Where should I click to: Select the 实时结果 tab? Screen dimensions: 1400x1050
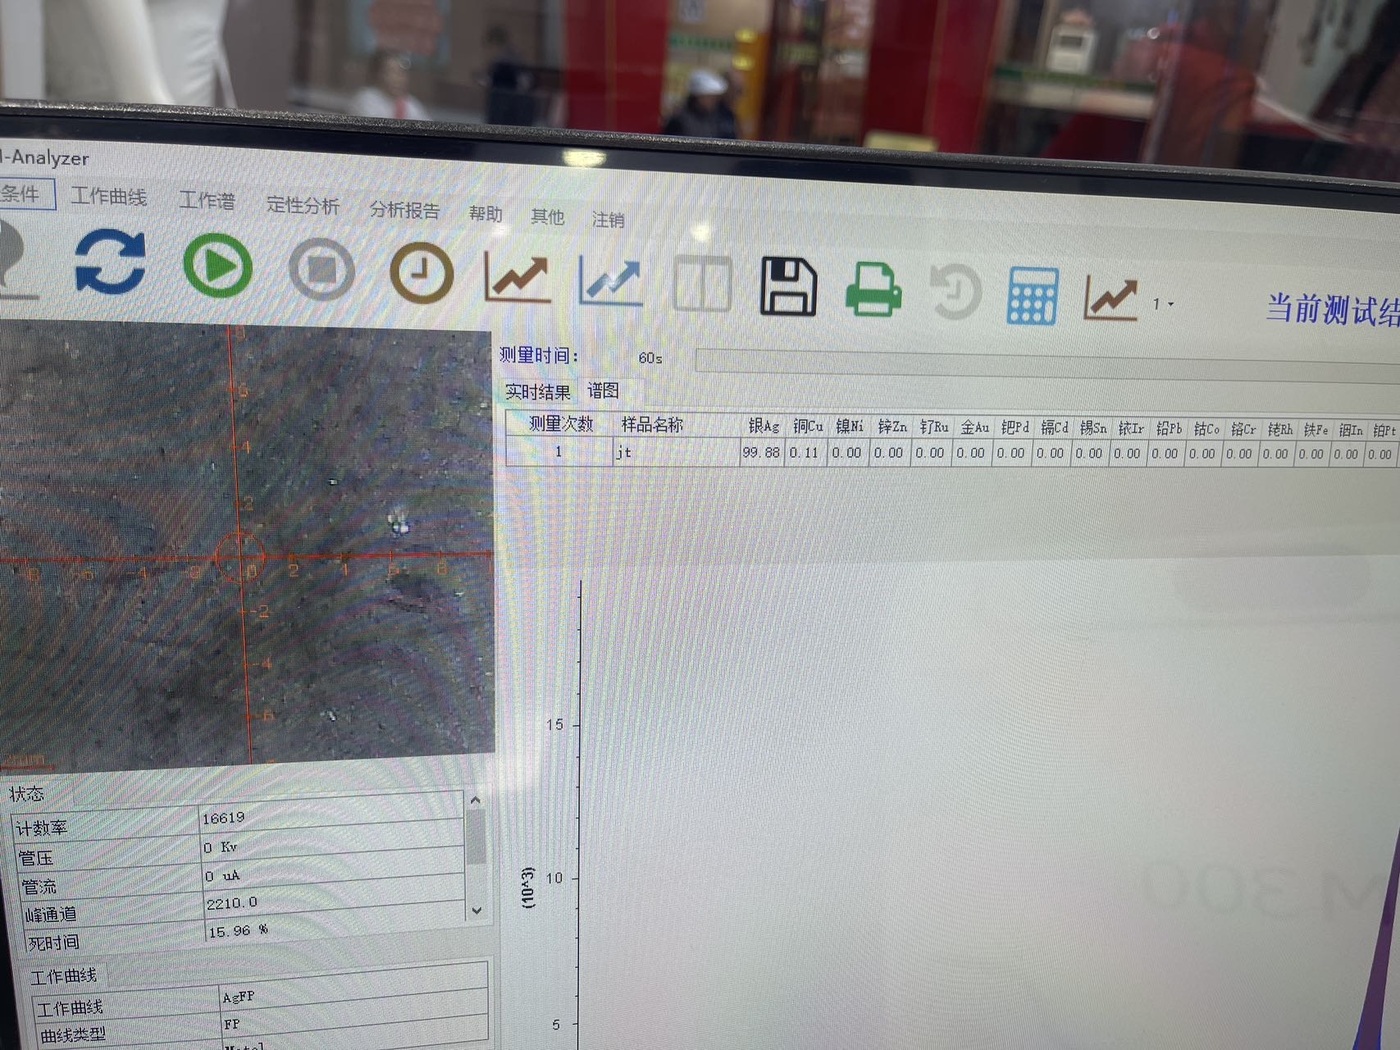click(537, 392)
